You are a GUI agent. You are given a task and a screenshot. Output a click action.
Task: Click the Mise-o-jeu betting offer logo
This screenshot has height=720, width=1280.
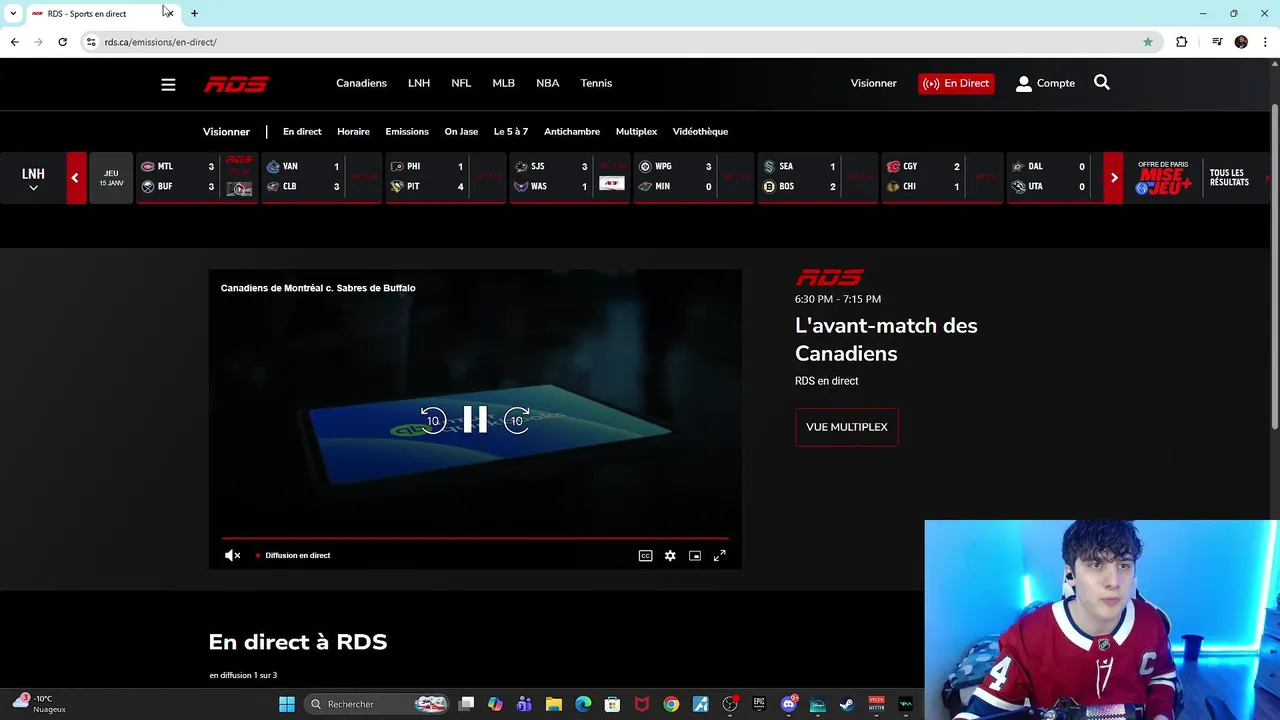click(x=1163, y=178)
